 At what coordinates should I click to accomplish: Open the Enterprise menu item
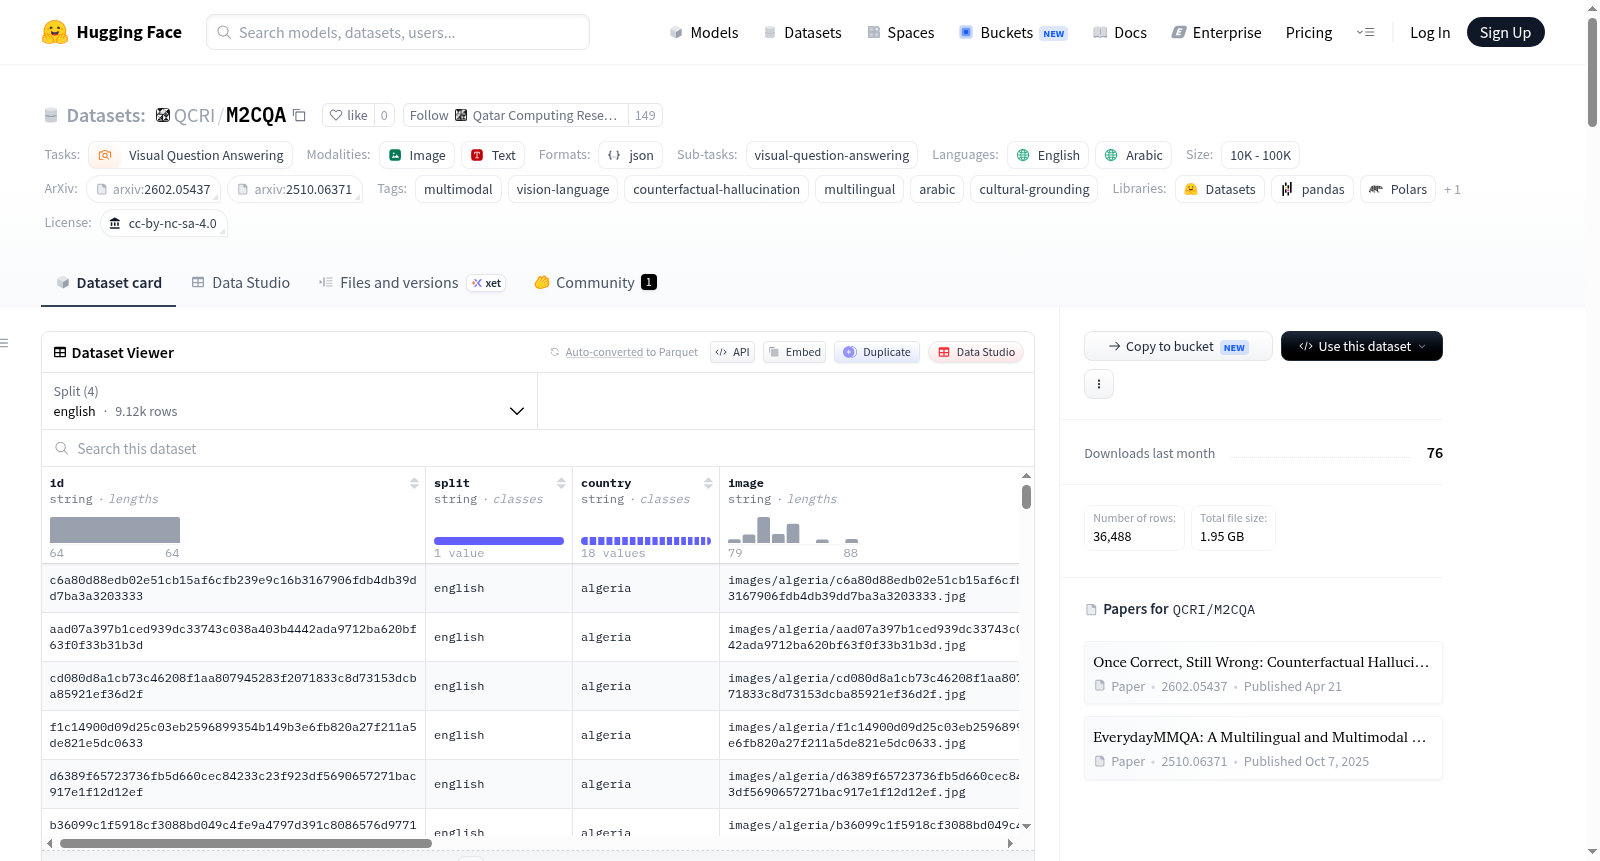1217,32
